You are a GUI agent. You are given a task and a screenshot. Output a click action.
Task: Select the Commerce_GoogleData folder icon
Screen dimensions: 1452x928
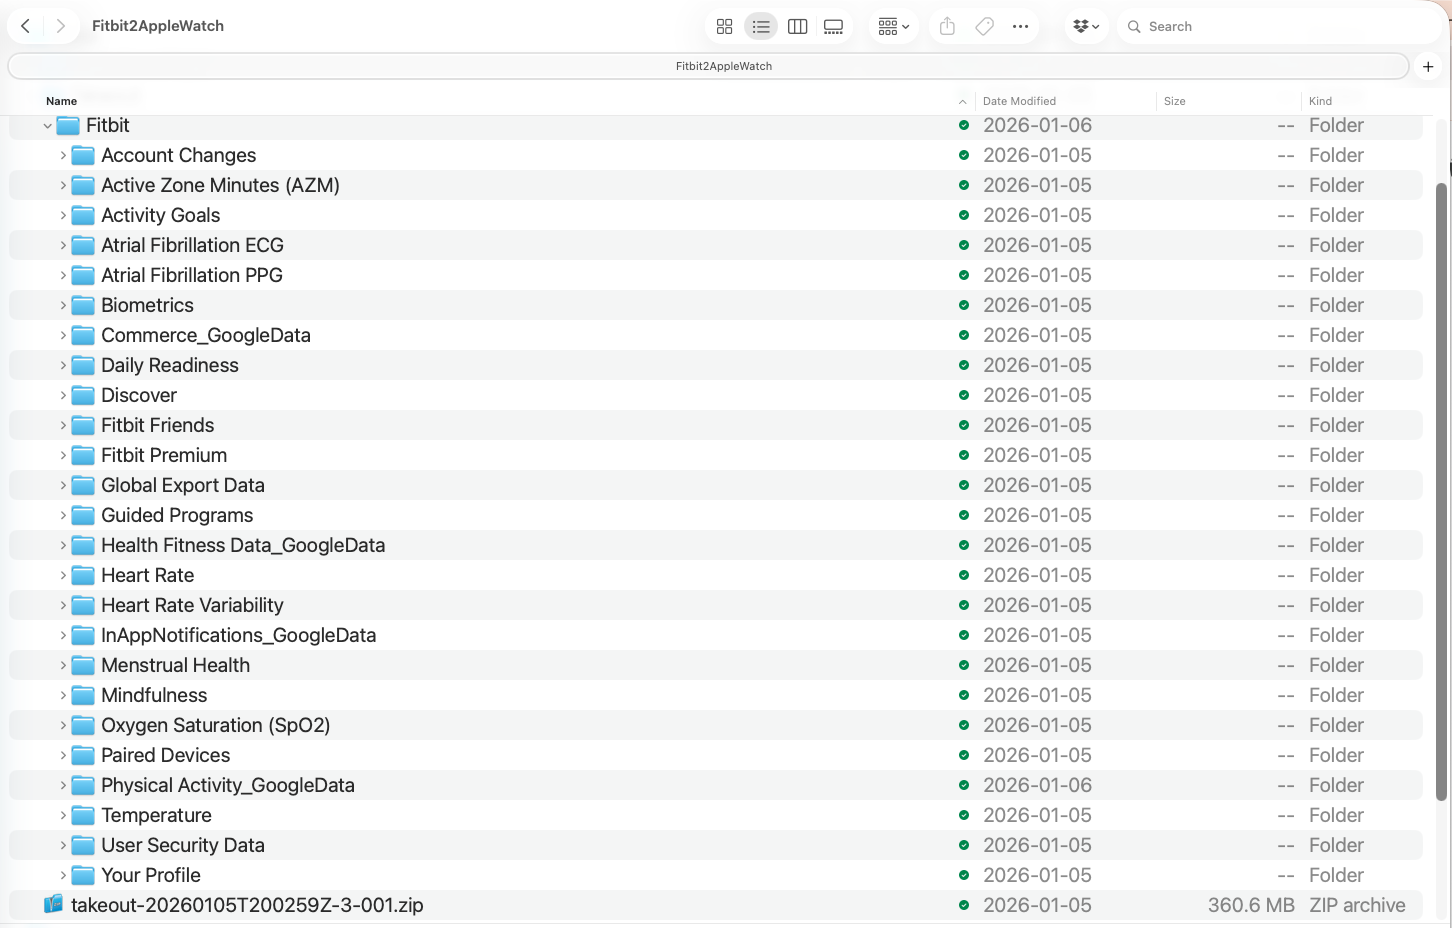point(83,335)
